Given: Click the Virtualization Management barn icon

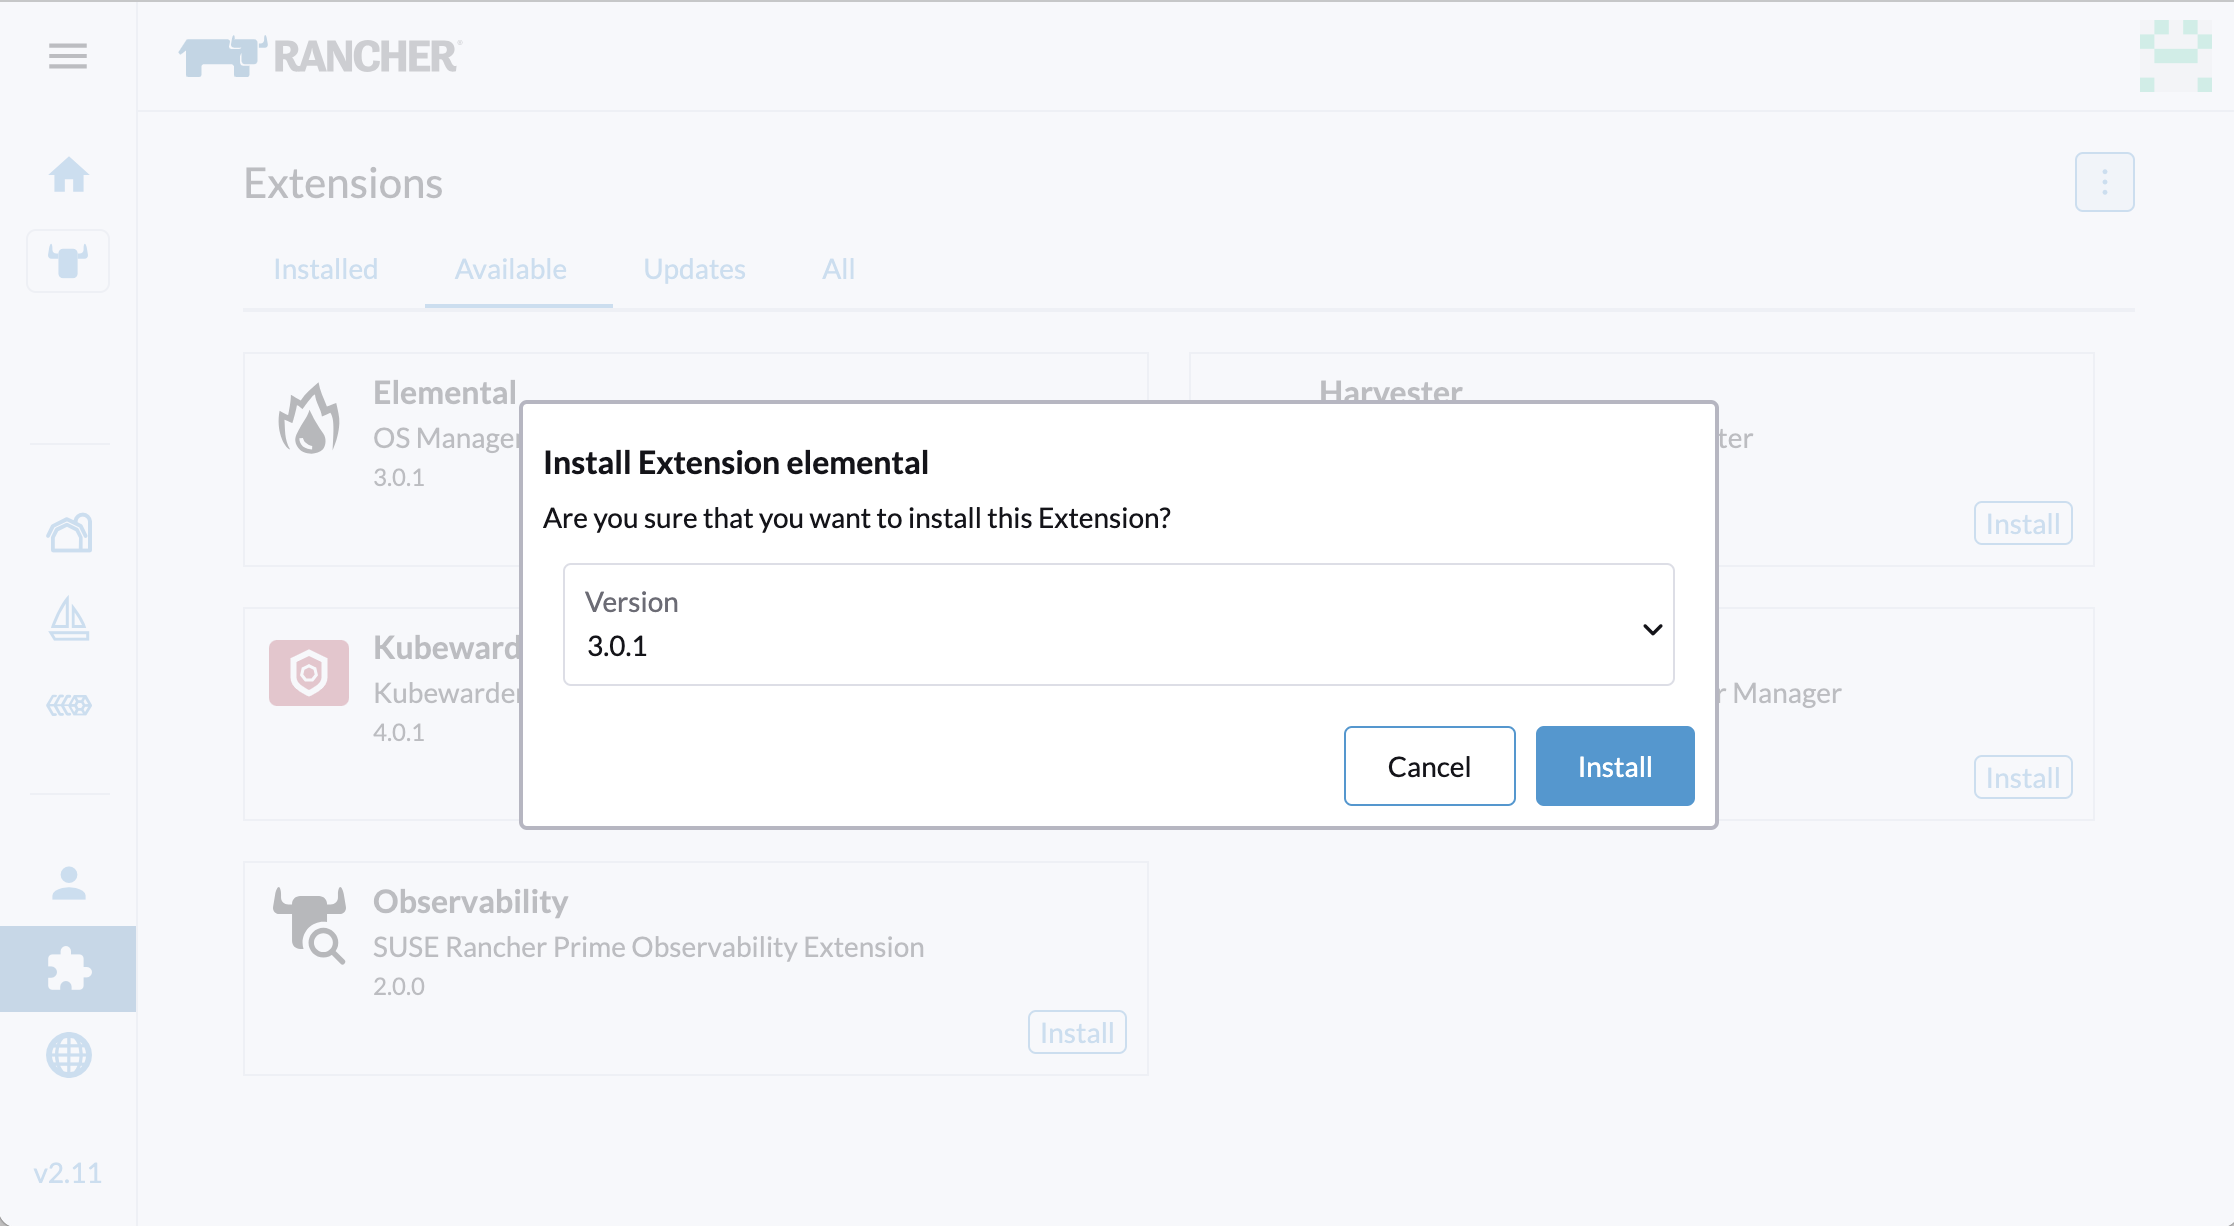Looking at the screenshot, I should pos(68,533).
